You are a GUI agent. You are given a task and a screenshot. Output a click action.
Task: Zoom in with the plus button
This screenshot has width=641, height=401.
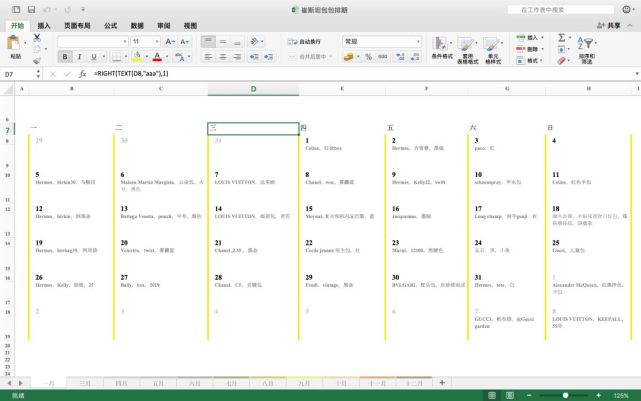tap(598, 395)
